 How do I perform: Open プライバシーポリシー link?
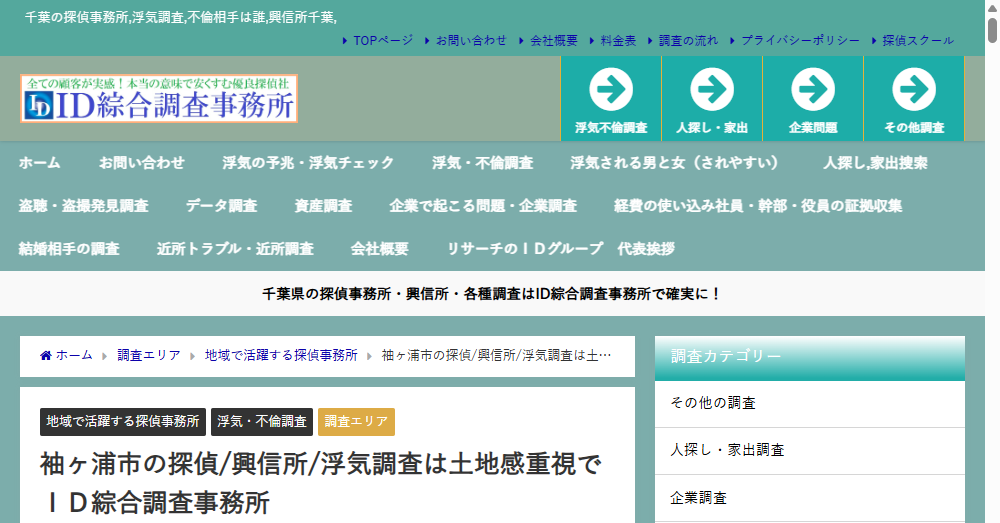coord(800,41)
